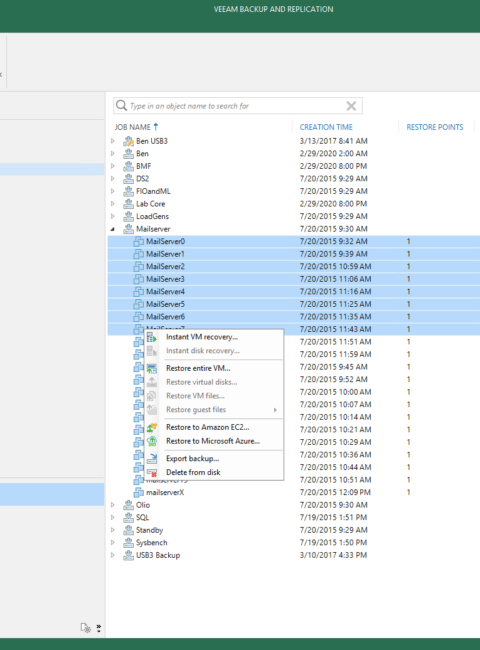Expand the USB3 Backup job node
480x650 pixels.
113,555
